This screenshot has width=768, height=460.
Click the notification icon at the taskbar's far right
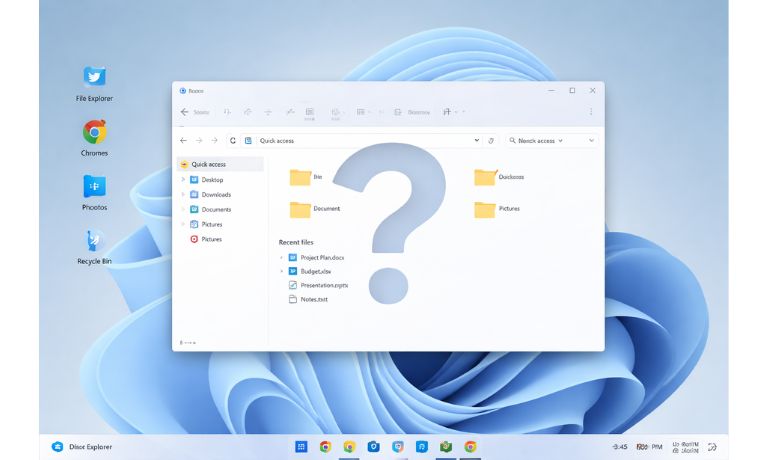pos(713,447)
